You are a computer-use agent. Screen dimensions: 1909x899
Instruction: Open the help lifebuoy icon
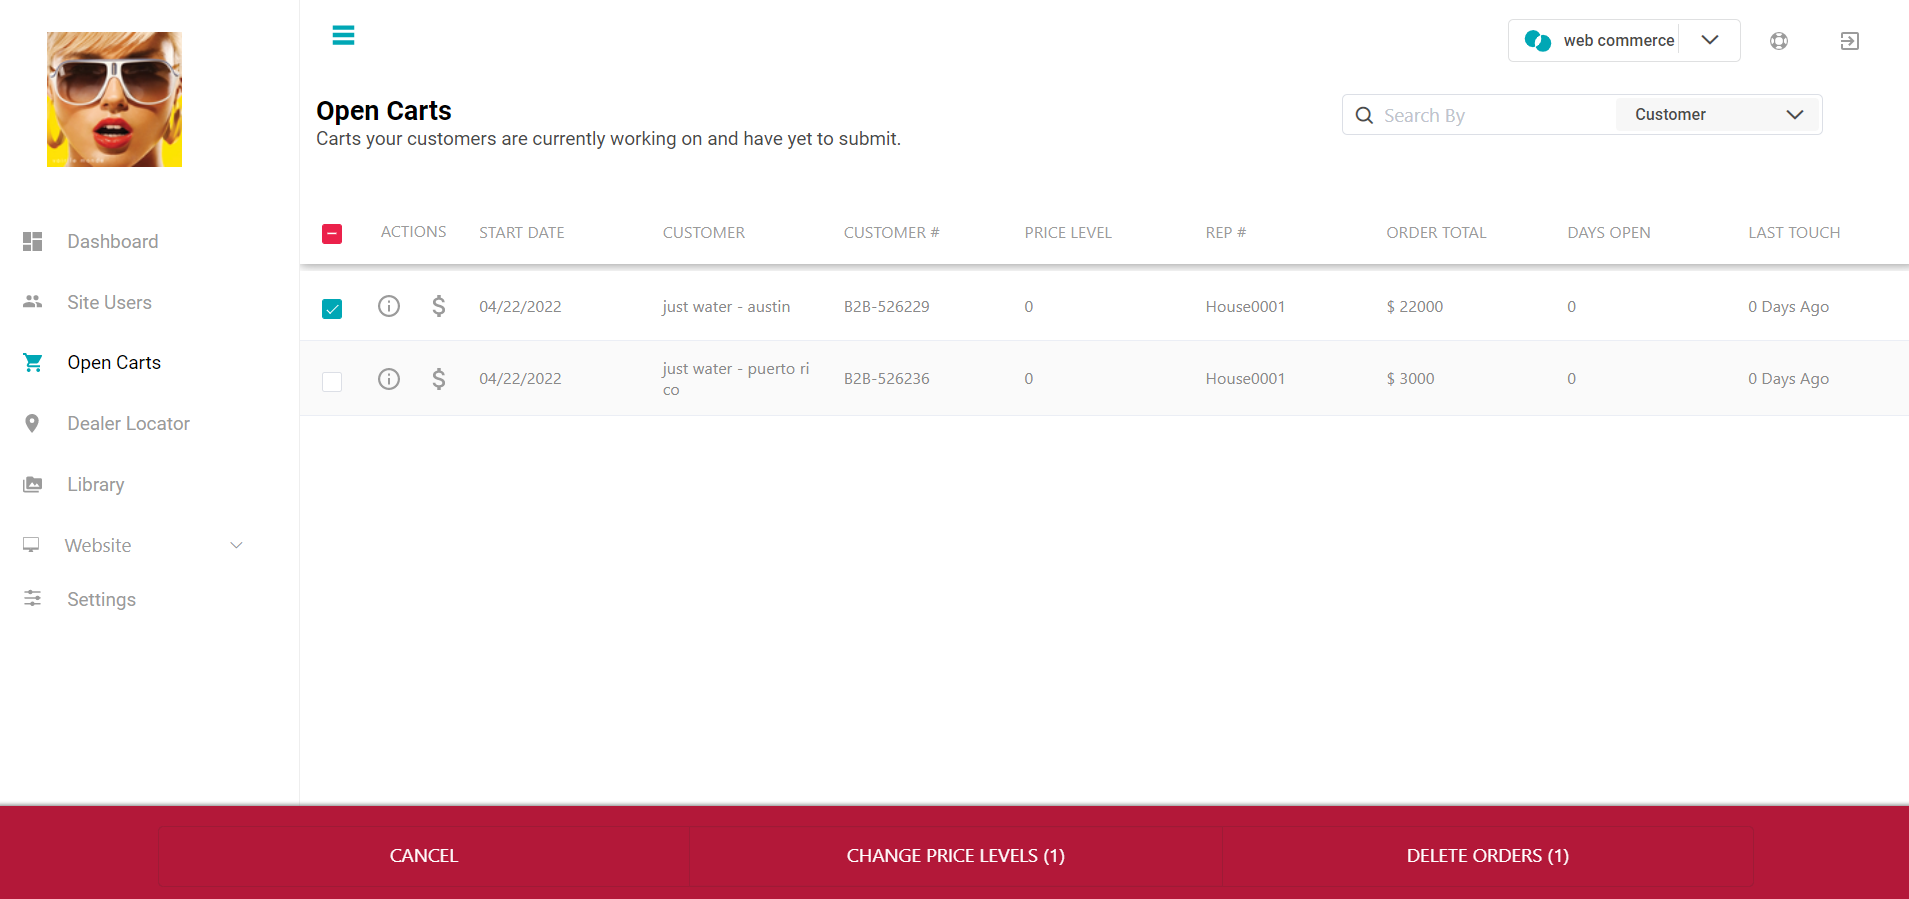click(x=1778, y=41)
